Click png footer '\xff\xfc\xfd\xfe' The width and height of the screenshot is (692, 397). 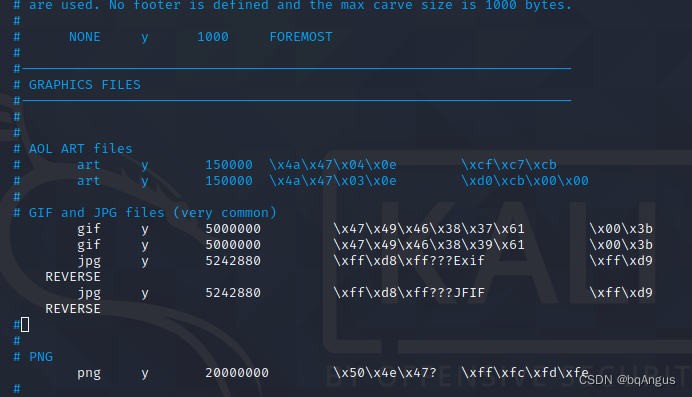pos(525,373)
